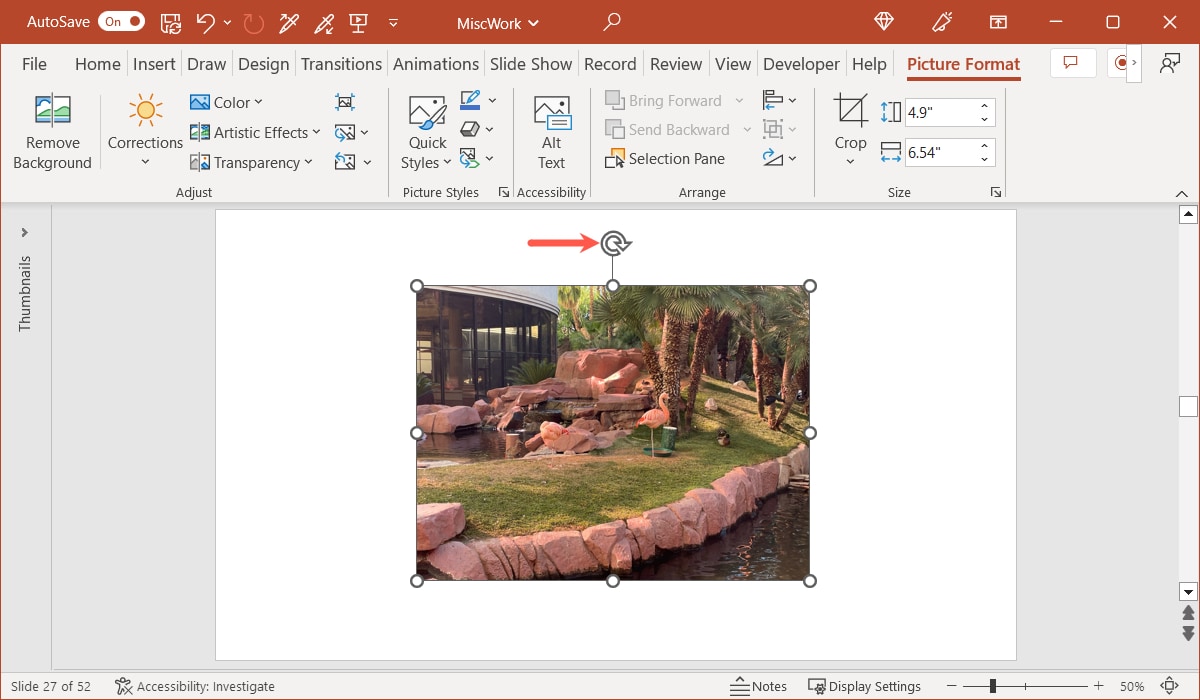Open the Selection Pane

click(665, 158)
